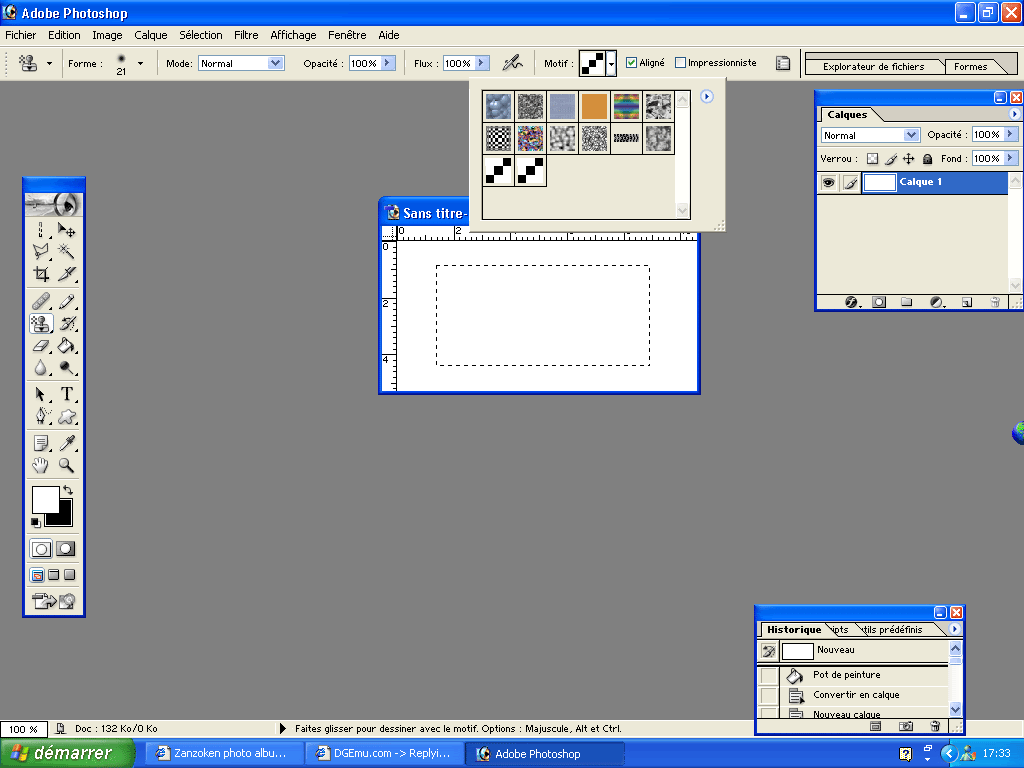Viewport: 1024px width, 768px height.
Task: Select the Pot de peinture history state
Action: pos(846,675)
